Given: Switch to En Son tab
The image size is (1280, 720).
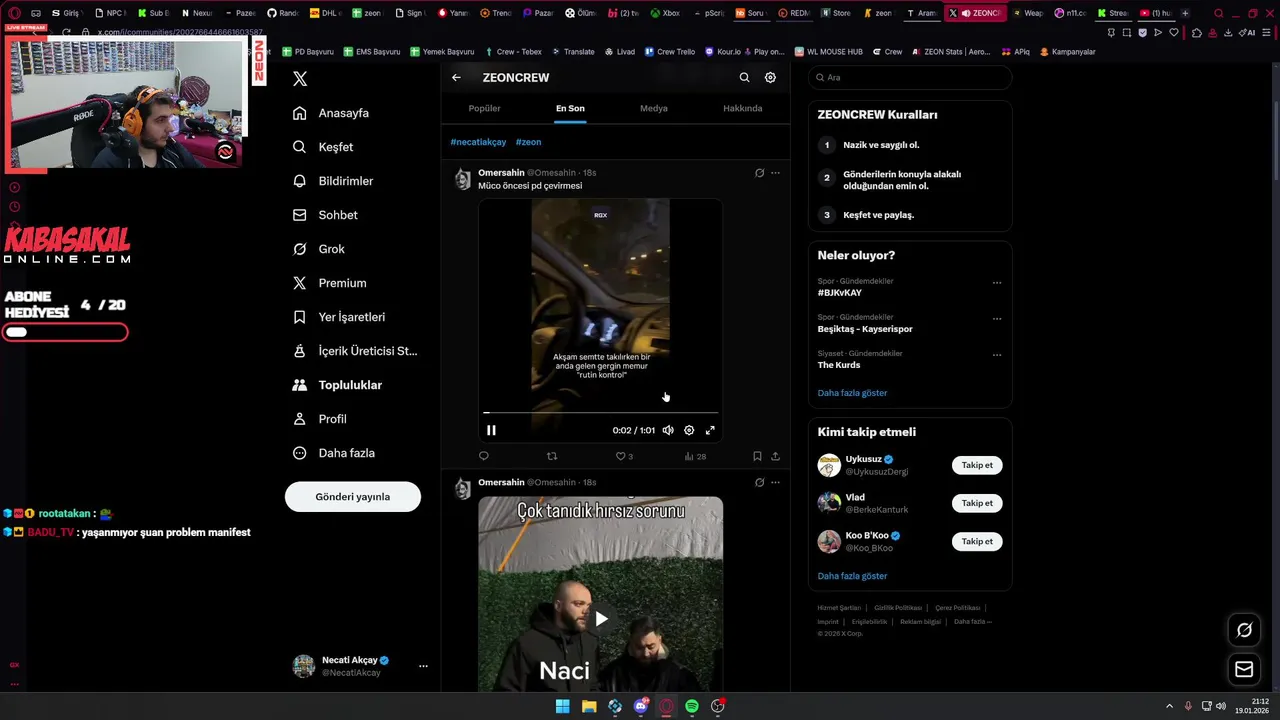Looking at the screenshot, I should [x=570, y=108].
